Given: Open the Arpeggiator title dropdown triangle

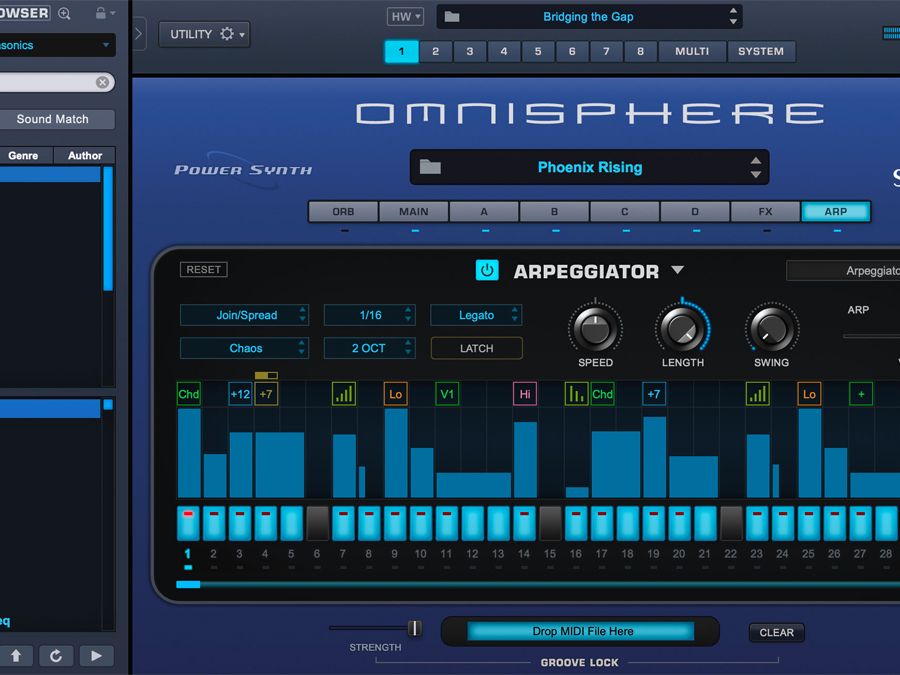Looking at the screenshot, I should (678, 270).
